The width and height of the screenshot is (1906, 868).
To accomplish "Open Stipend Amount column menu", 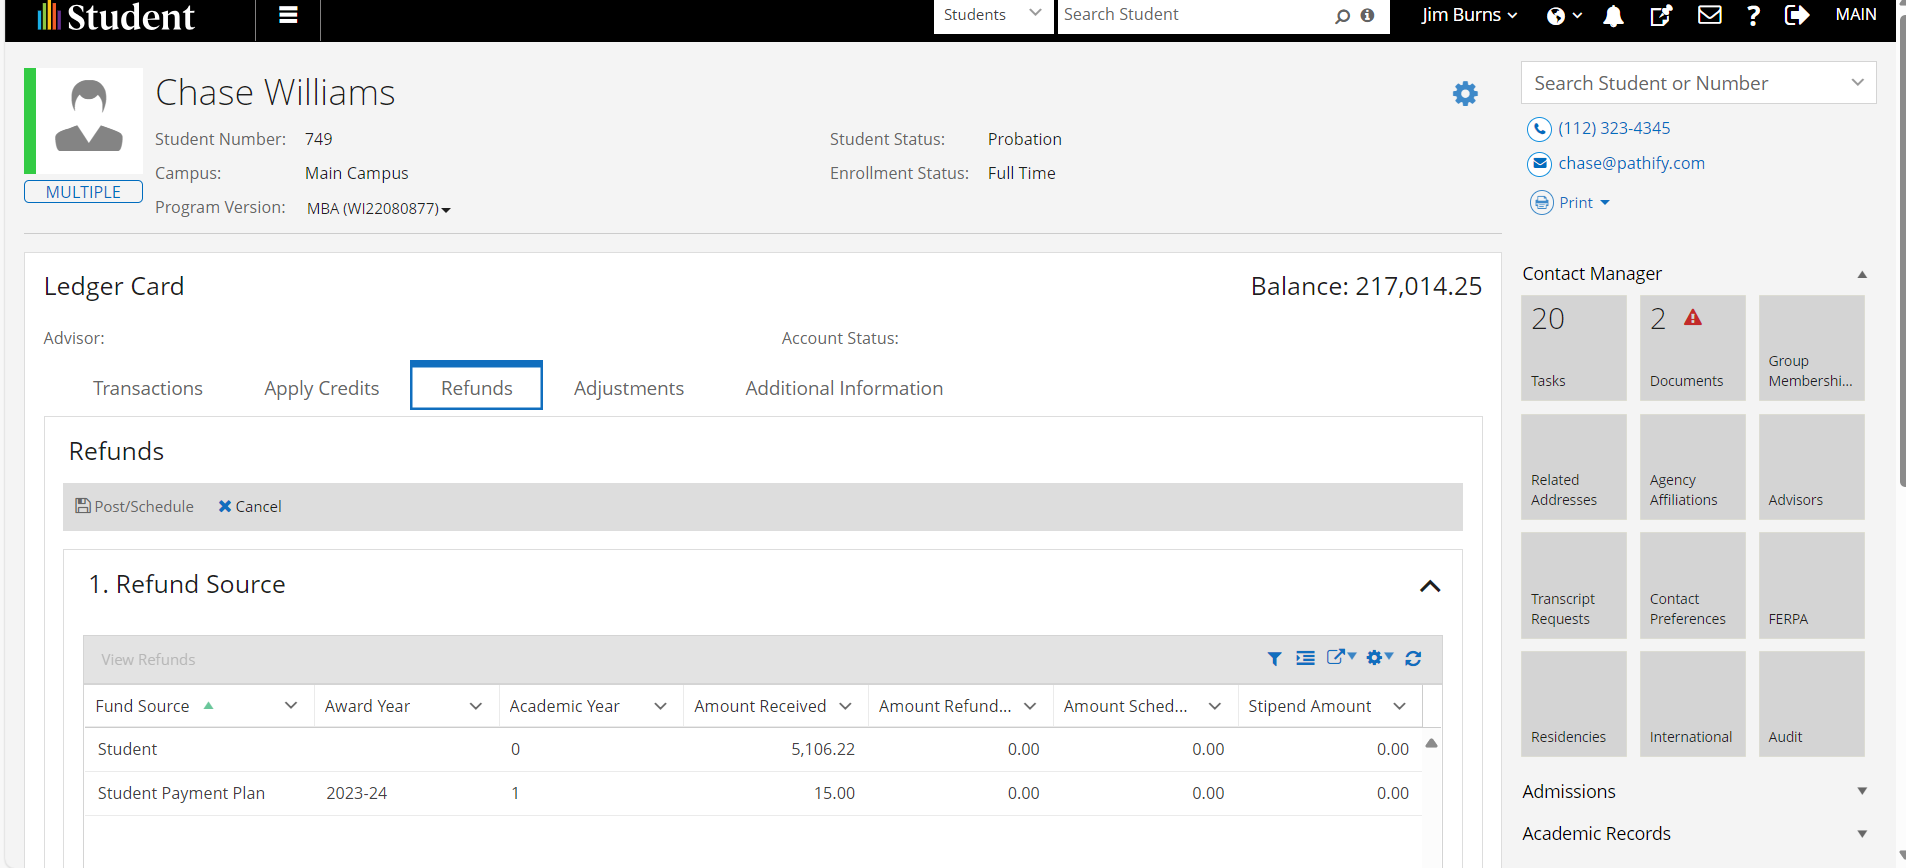I will coord(1400,706).
